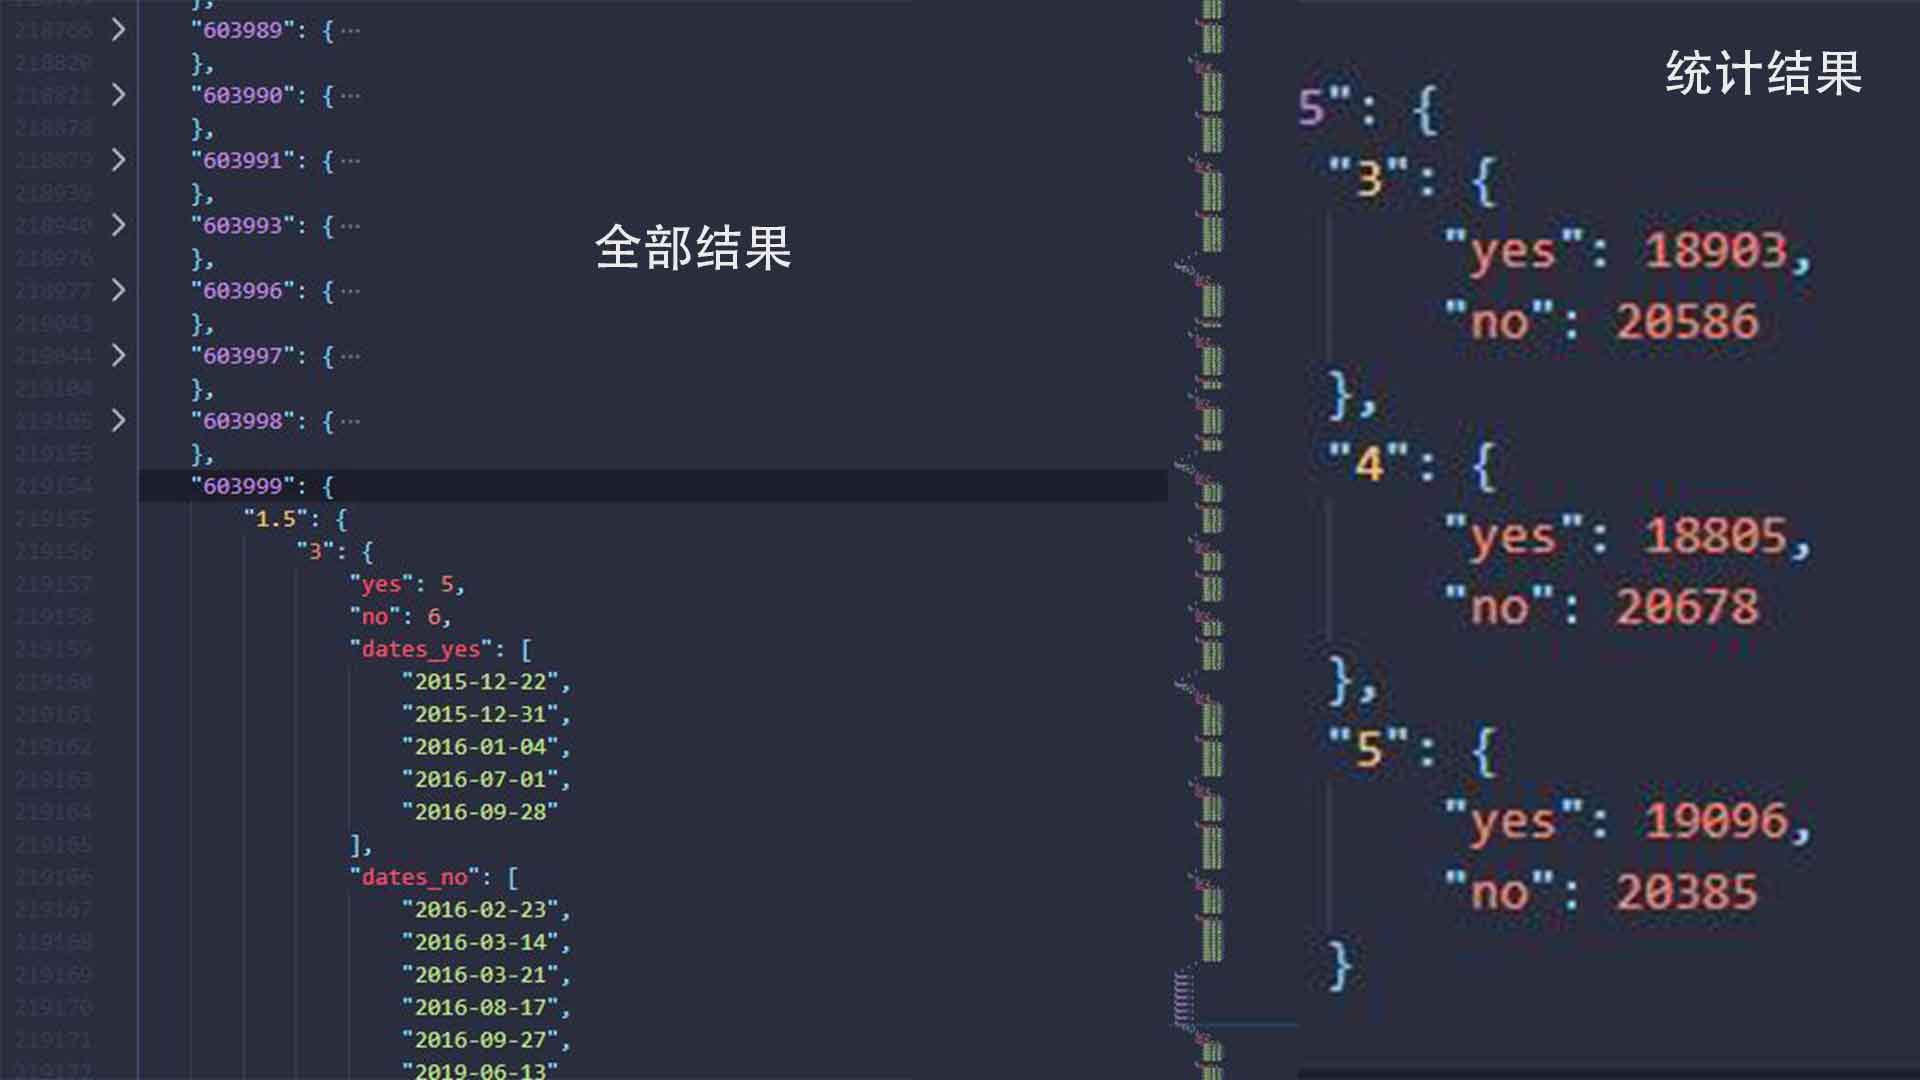
Task: Click the 全部结果 label text
Action: [x=692, y=247]
